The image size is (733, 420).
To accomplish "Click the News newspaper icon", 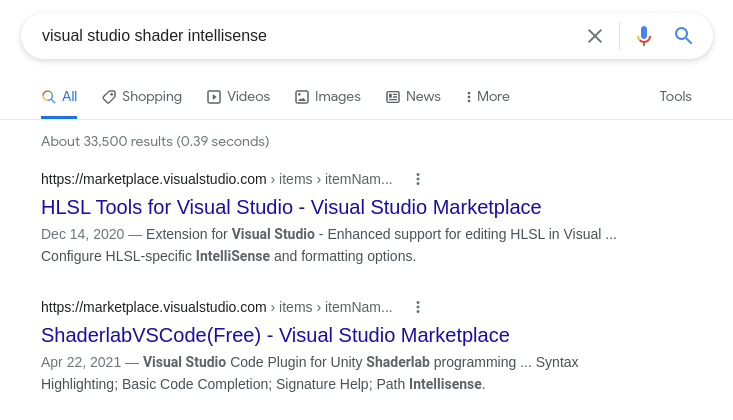I will pyautogui.click(x=393, y=97).
